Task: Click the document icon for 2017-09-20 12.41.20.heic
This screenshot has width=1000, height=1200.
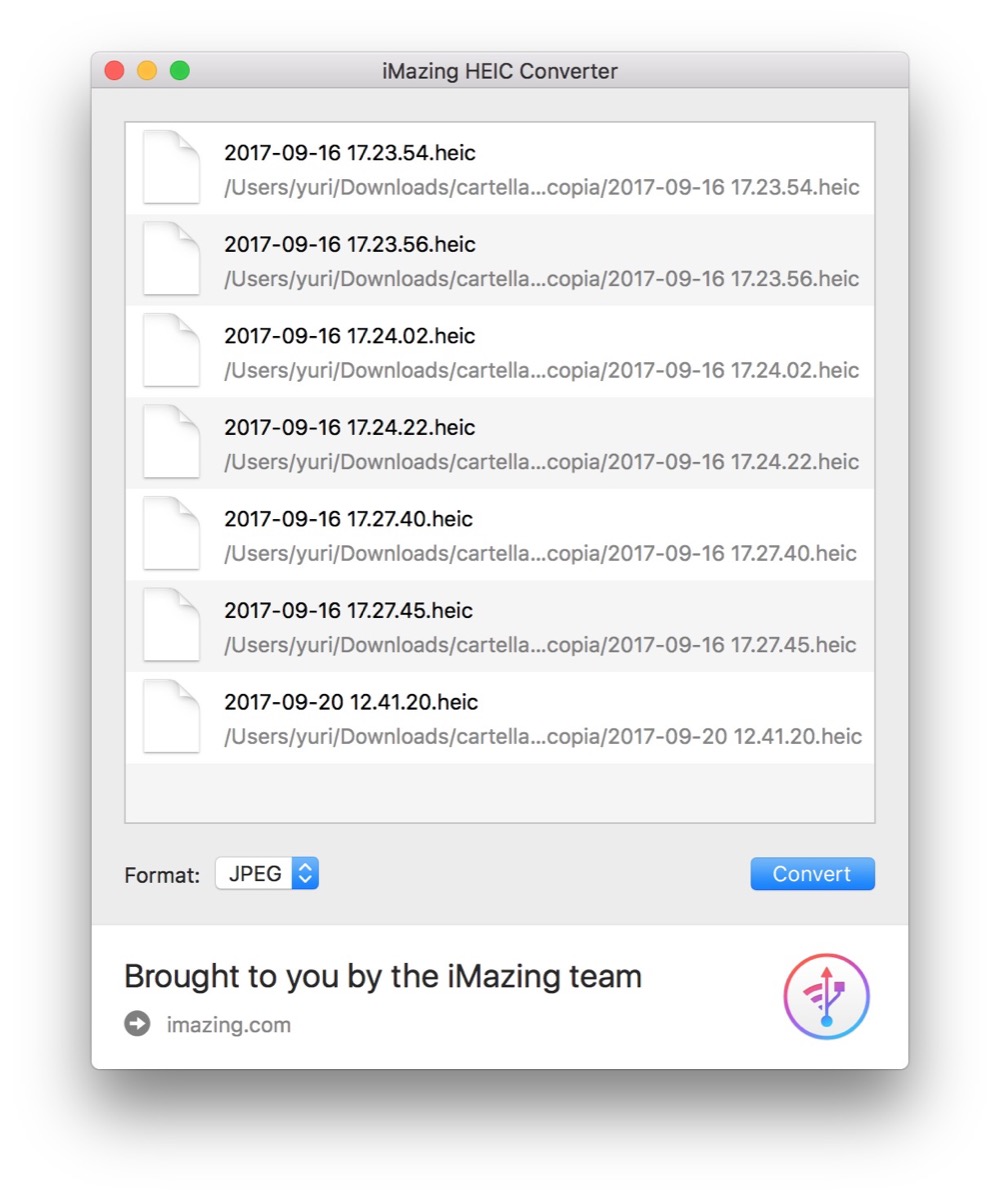Action: (171, 717)
